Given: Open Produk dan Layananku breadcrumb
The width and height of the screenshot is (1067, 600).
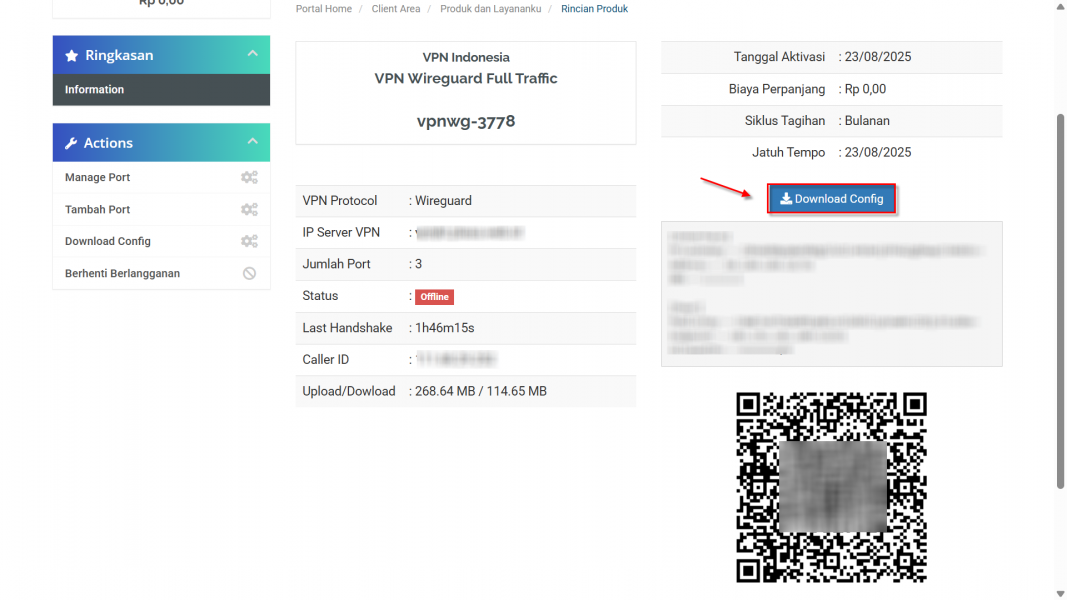Looking at the screenshot, I should tap(491, 9).
